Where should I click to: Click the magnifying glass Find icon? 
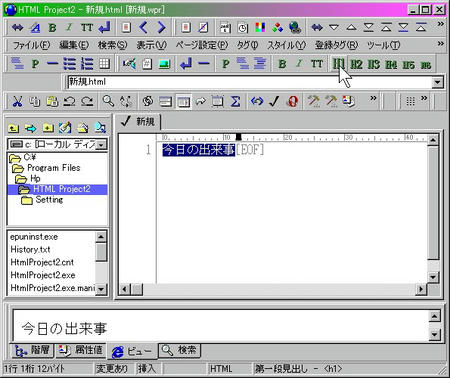108,101
